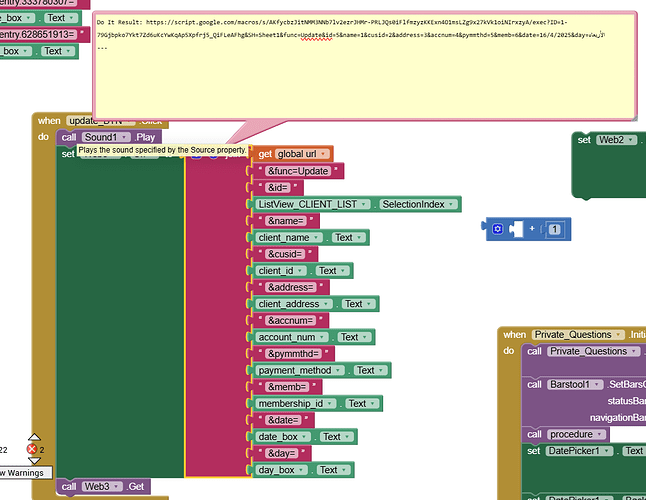Open the Text property dropdown of client_id
This screenshot has height=500, width=646.
point(343,271)
